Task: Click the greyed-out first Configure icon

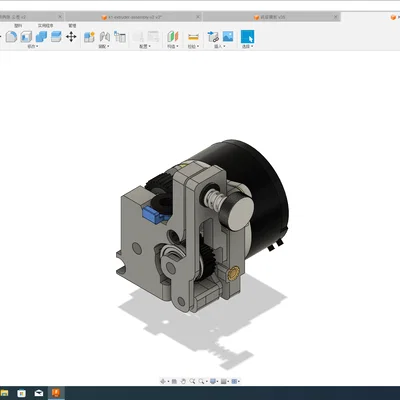Action: click(138, 37)
